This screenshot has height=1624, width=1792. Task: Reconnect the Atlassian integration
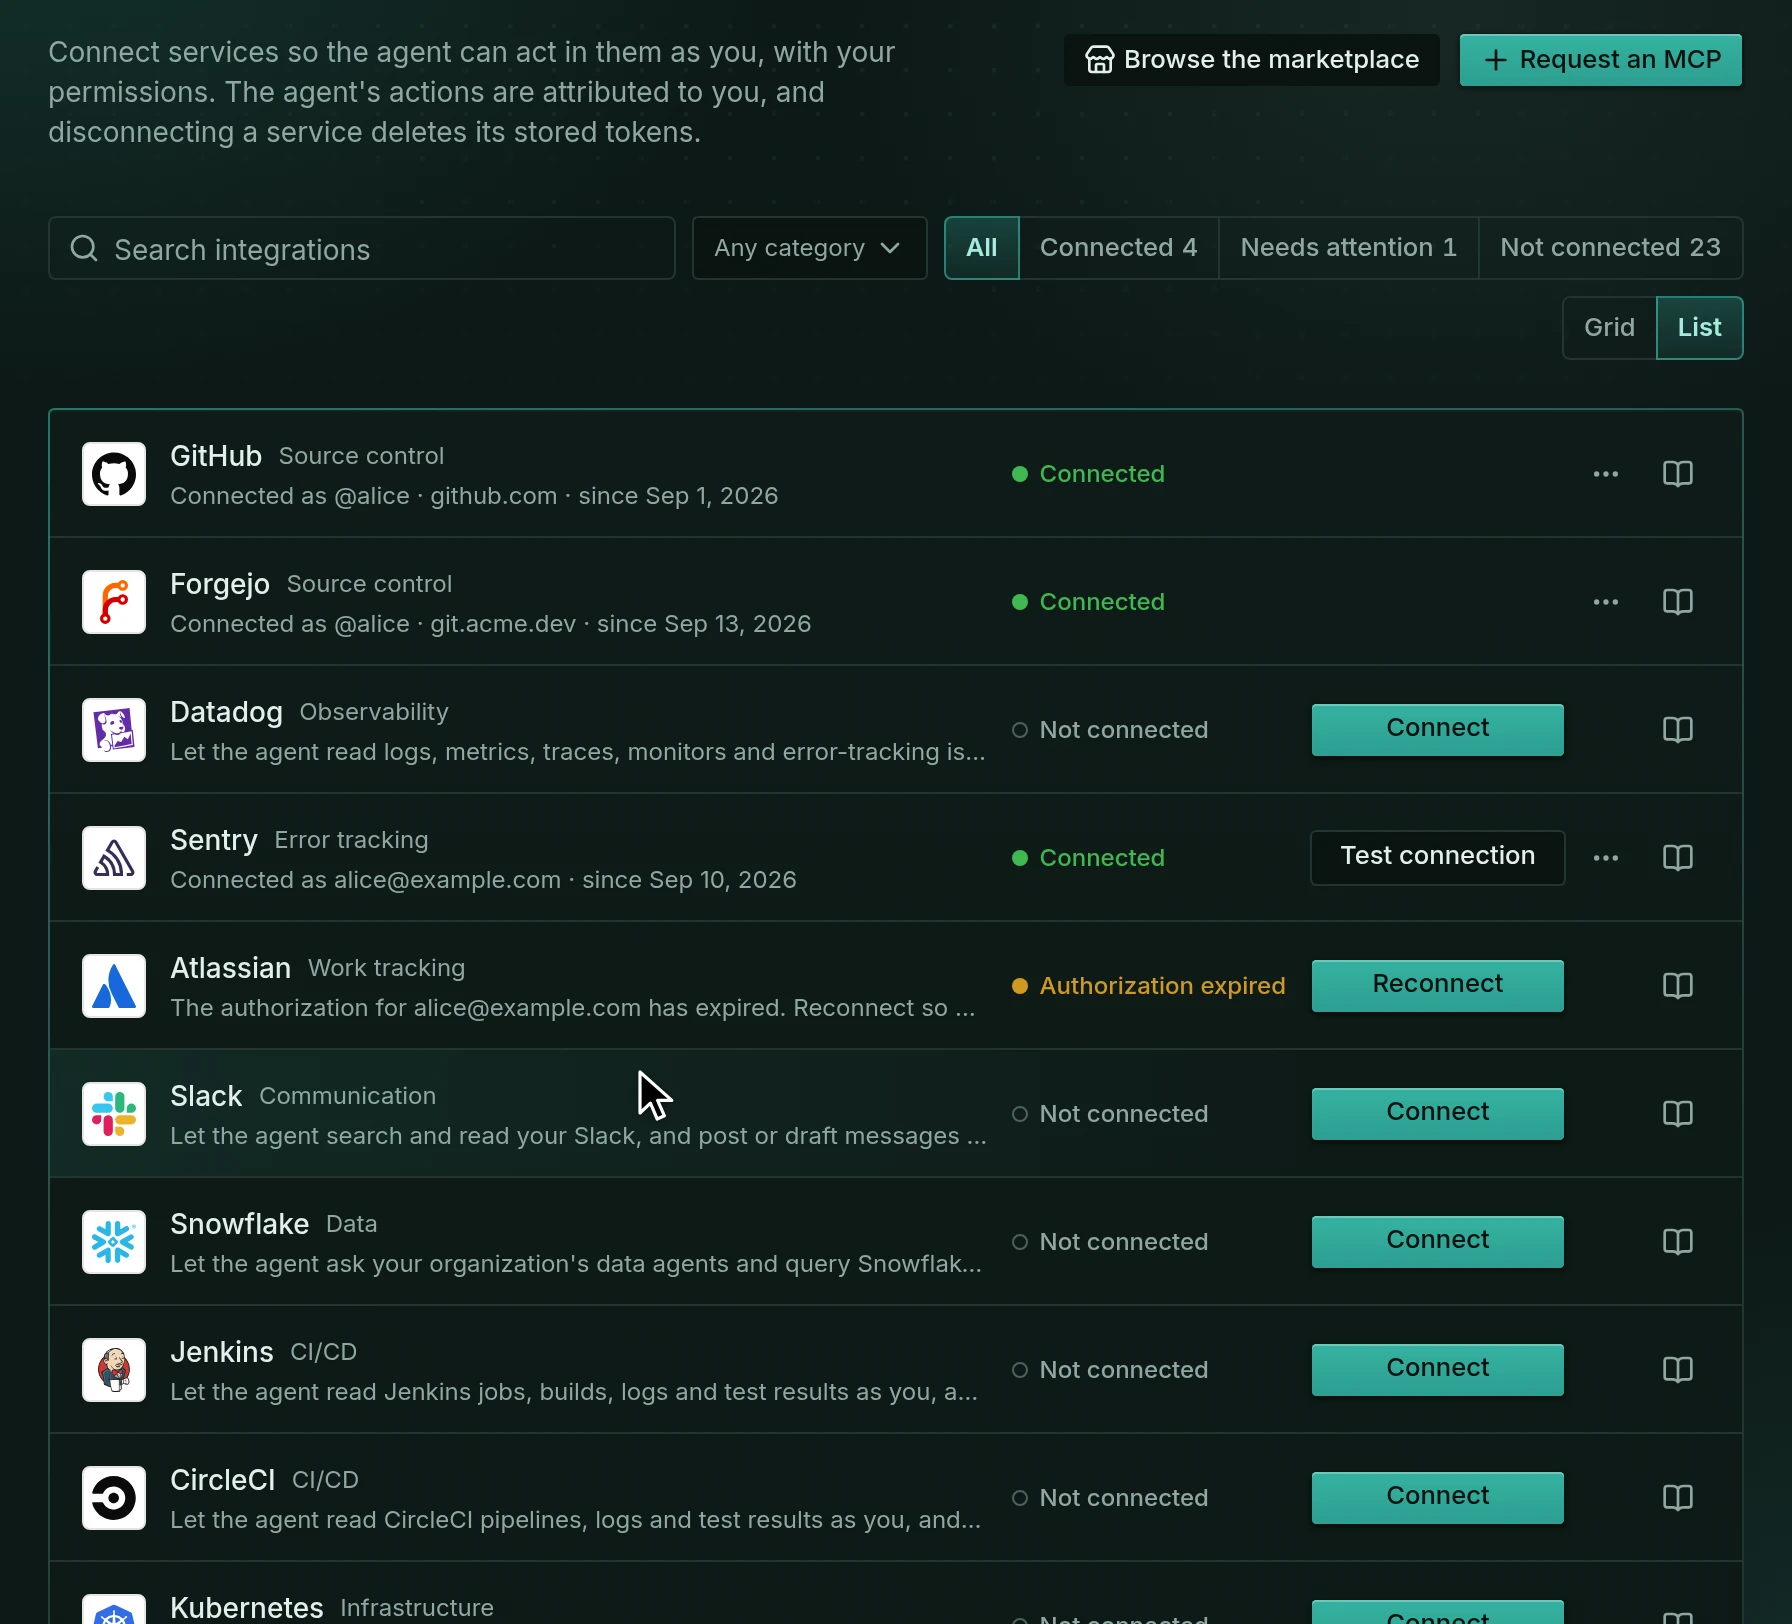[x=1438, y=986]
